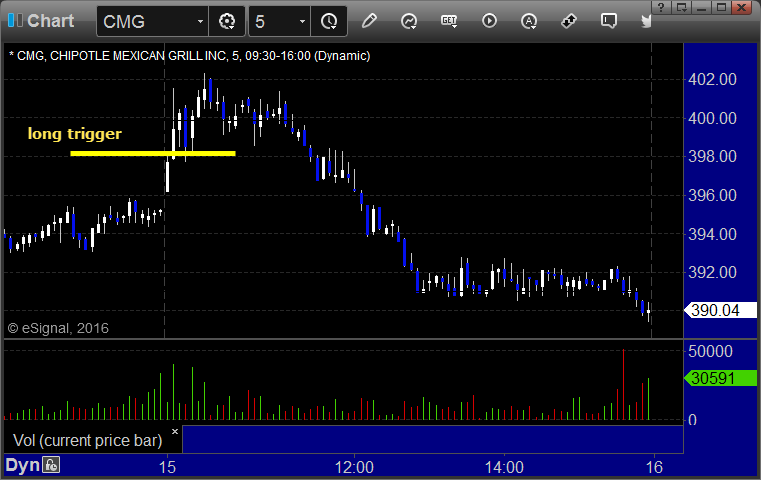761x480 pixels.
Task: Expand the interval dropdown showing 5
Action: tap(302, 21)
